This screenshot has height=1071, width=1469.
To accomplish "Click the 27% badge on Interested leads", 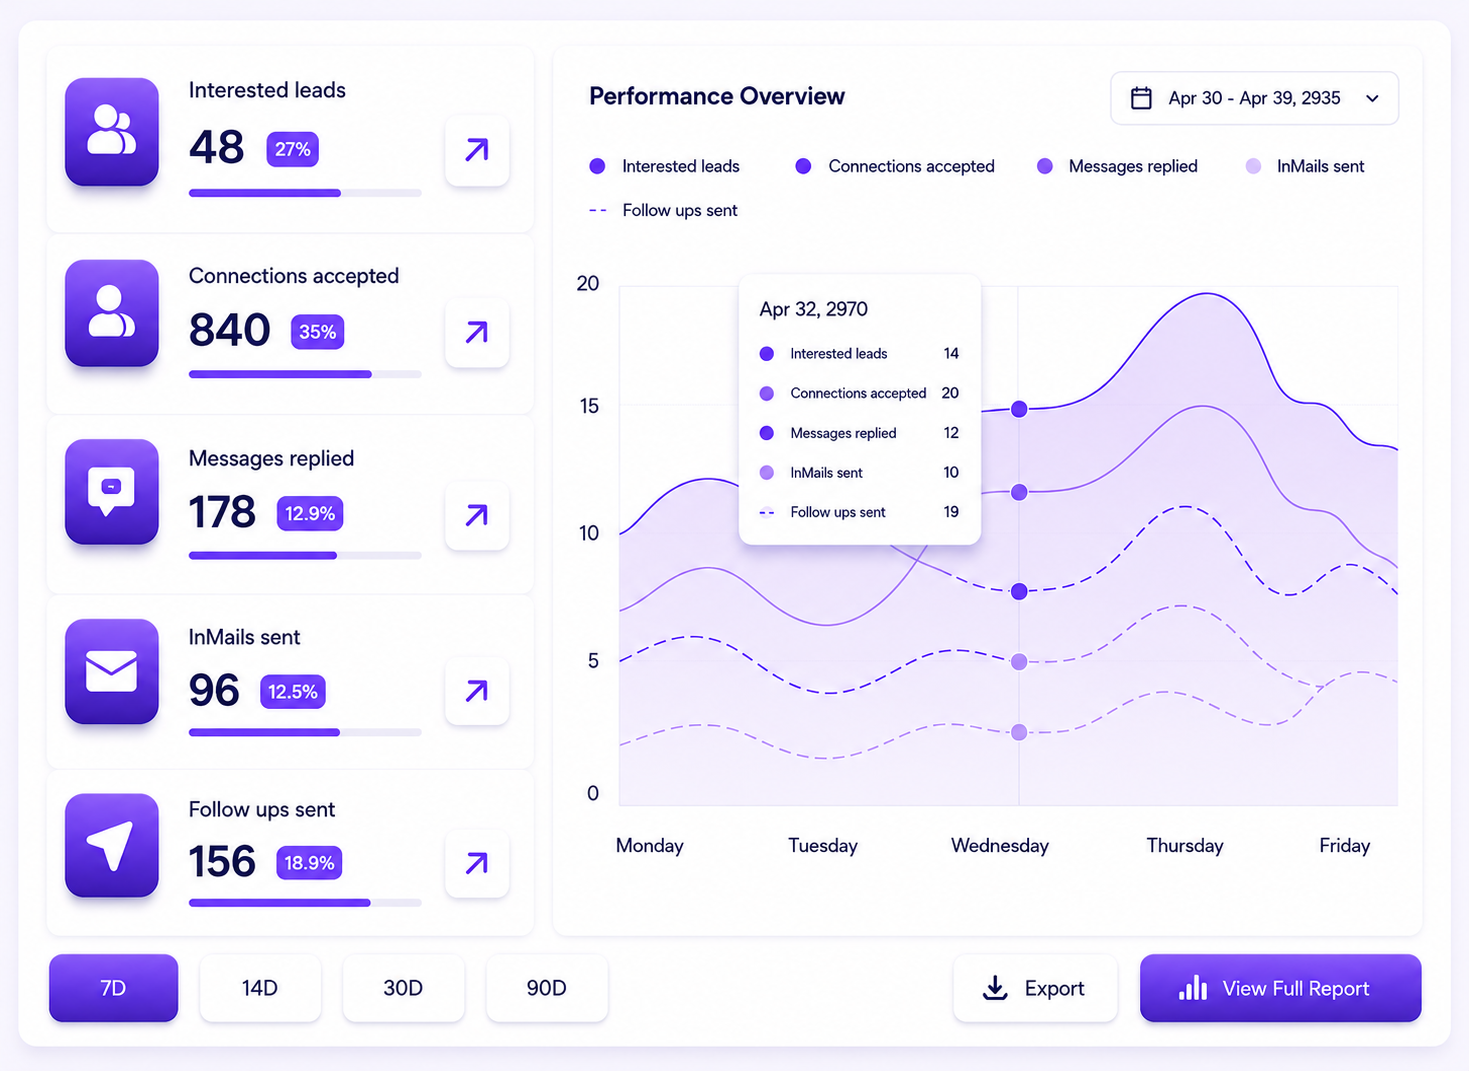I will tap(293, 149).
